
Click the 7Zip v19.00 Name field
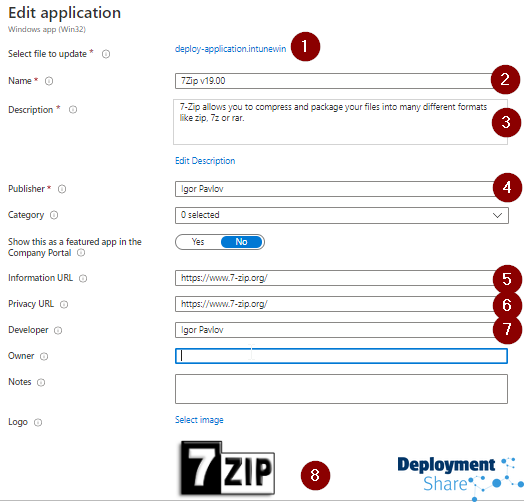pyautogui.click(x=334, y=81)
